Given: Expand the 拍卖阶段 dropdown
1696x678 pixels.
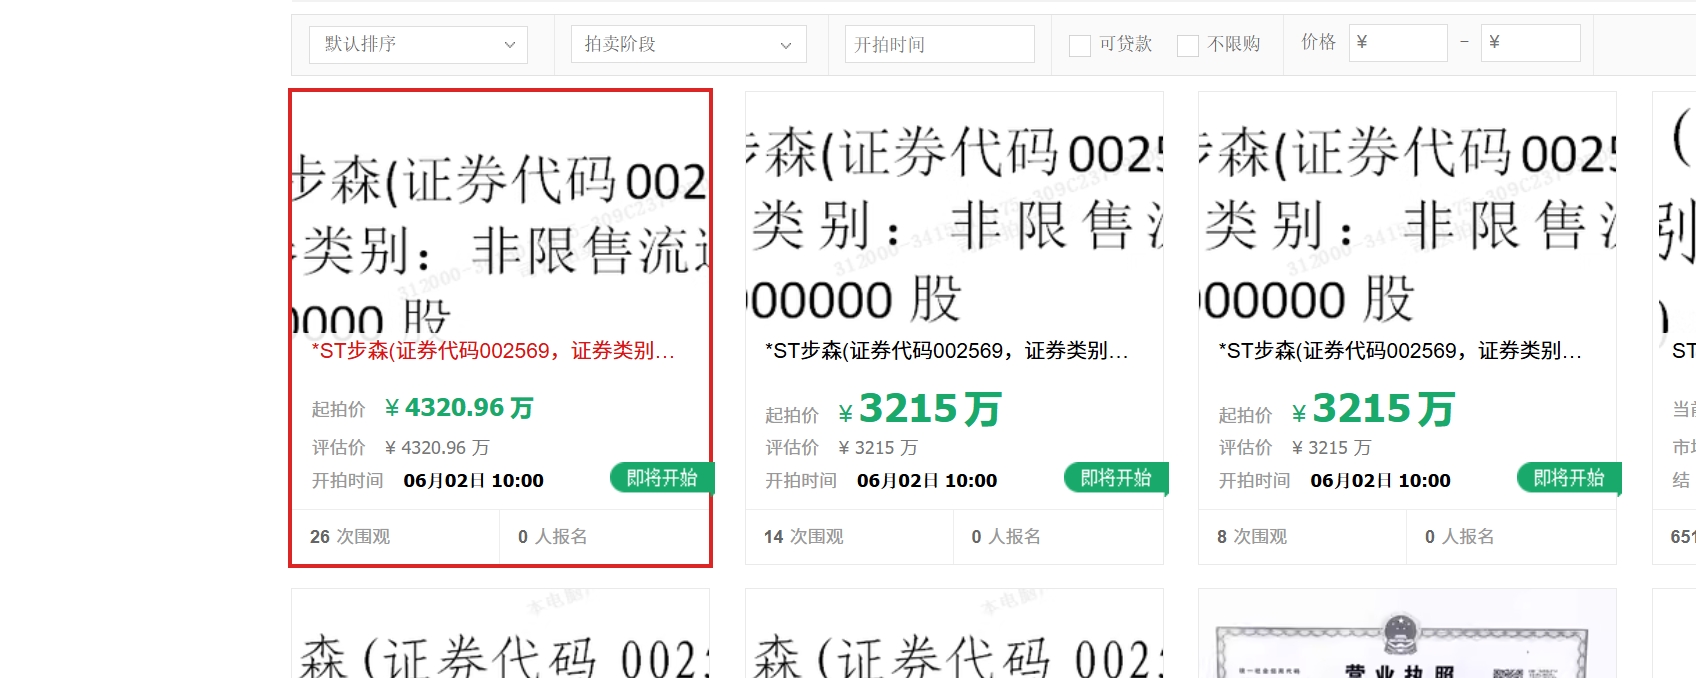Looking at the screenshot, I should tap(689, 44).
